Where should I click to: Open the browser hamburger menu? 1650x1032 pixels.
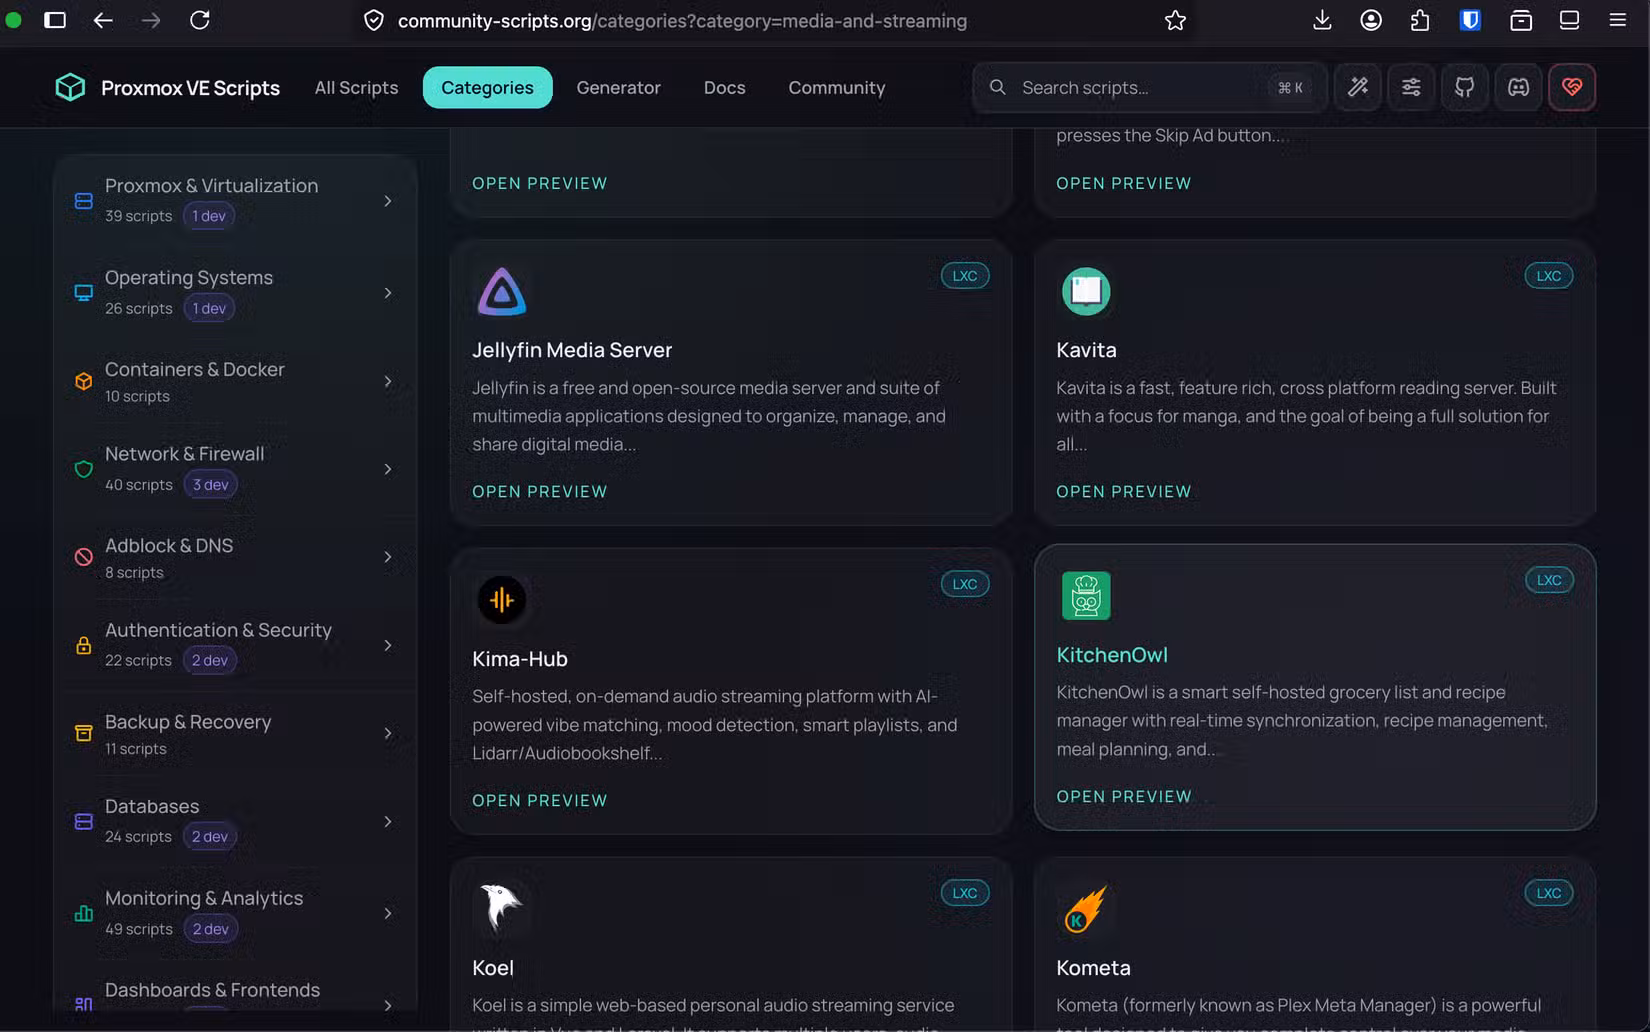point(1617,20)
